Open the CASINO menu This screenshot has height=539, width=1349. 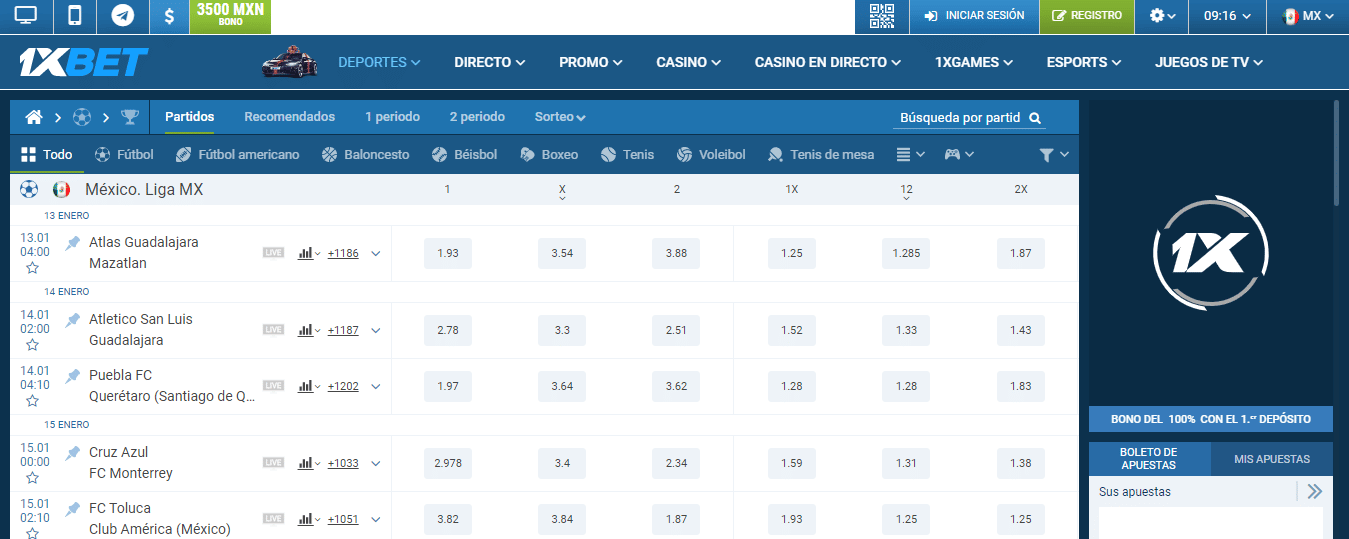(688, 62)
